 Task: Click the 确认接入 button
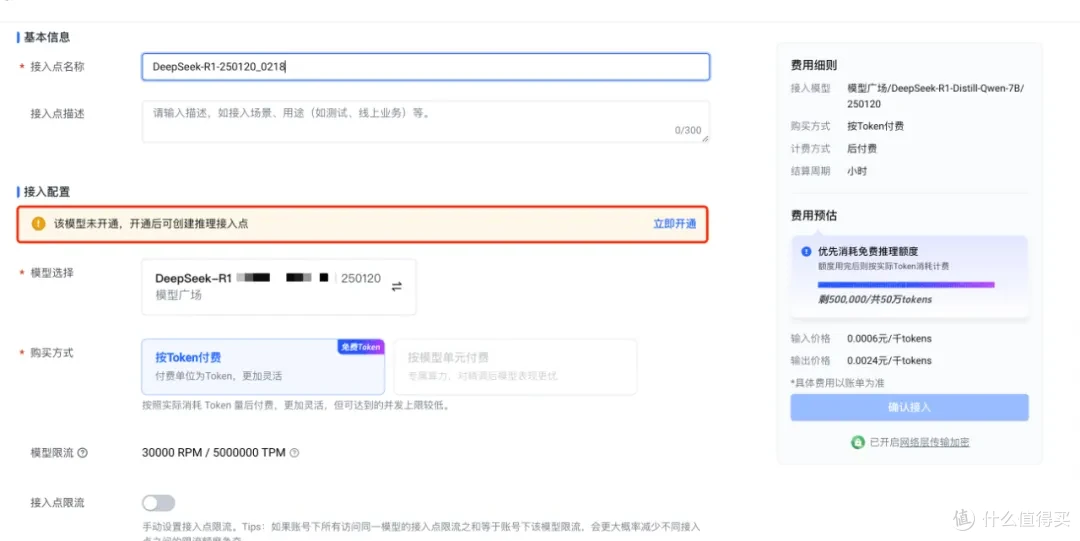pos(909,407)
